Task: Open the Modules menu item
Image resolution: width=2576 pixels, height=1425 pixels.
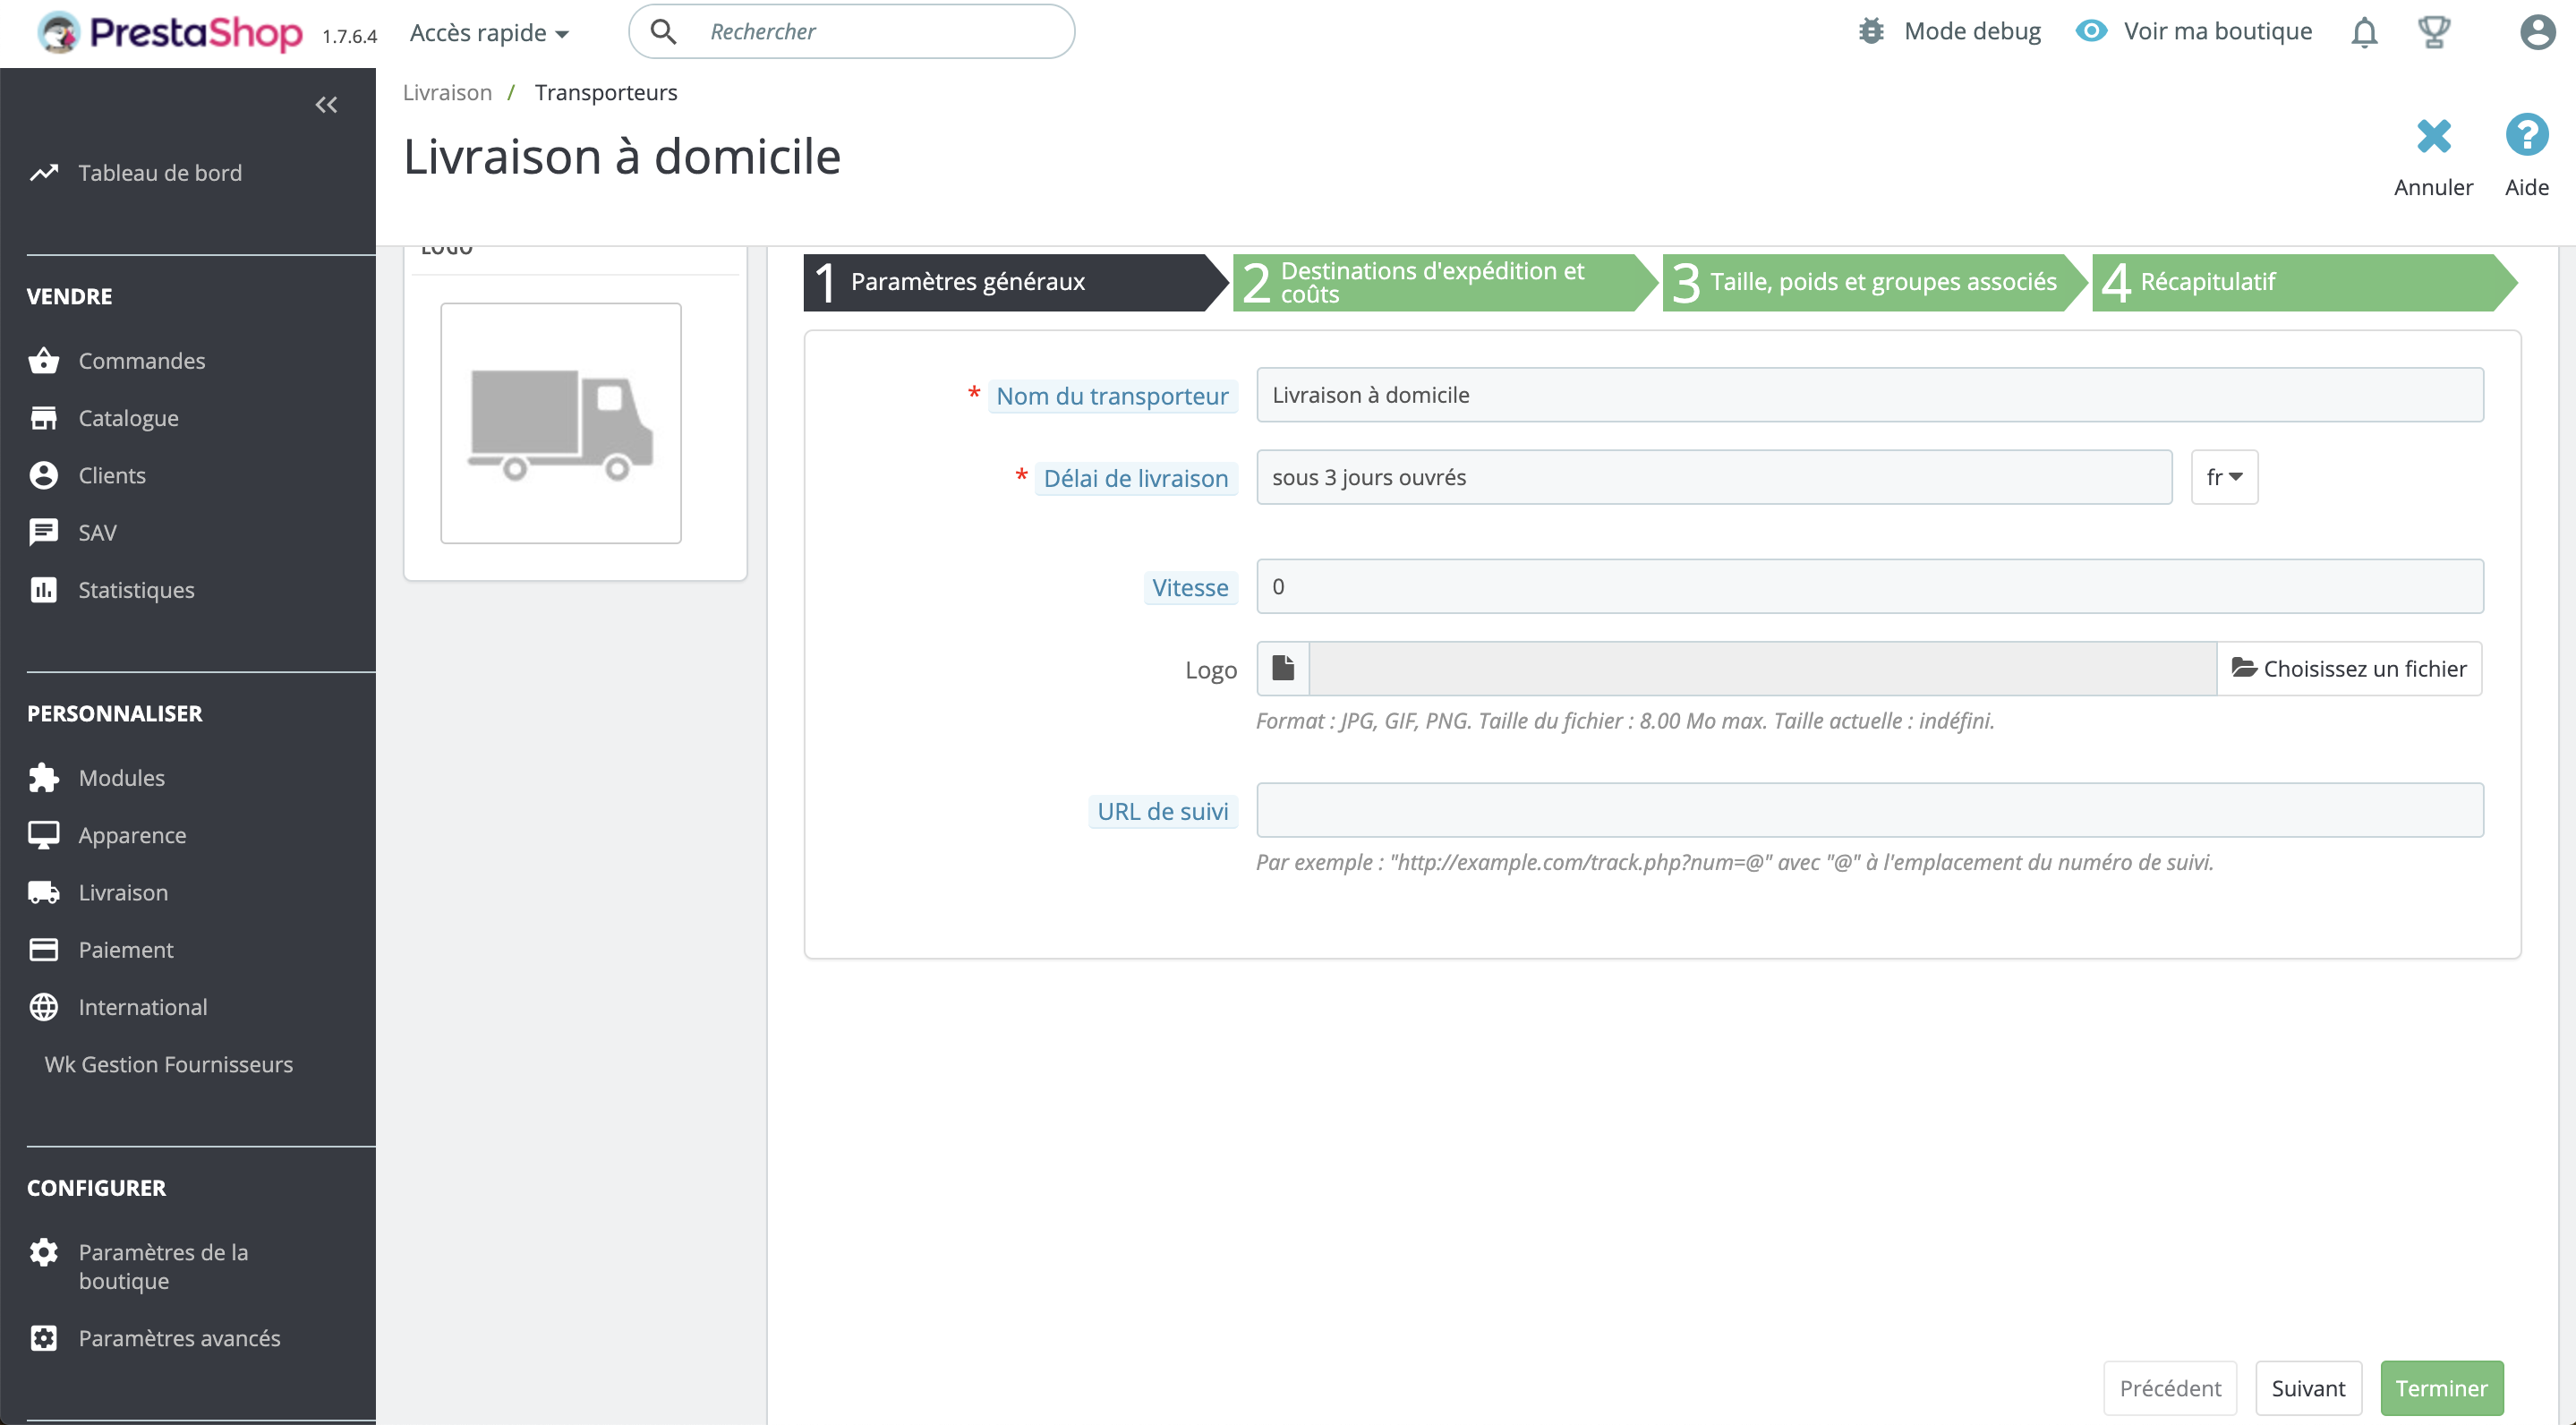Action: pyautogui.click(x=121, y=778)
